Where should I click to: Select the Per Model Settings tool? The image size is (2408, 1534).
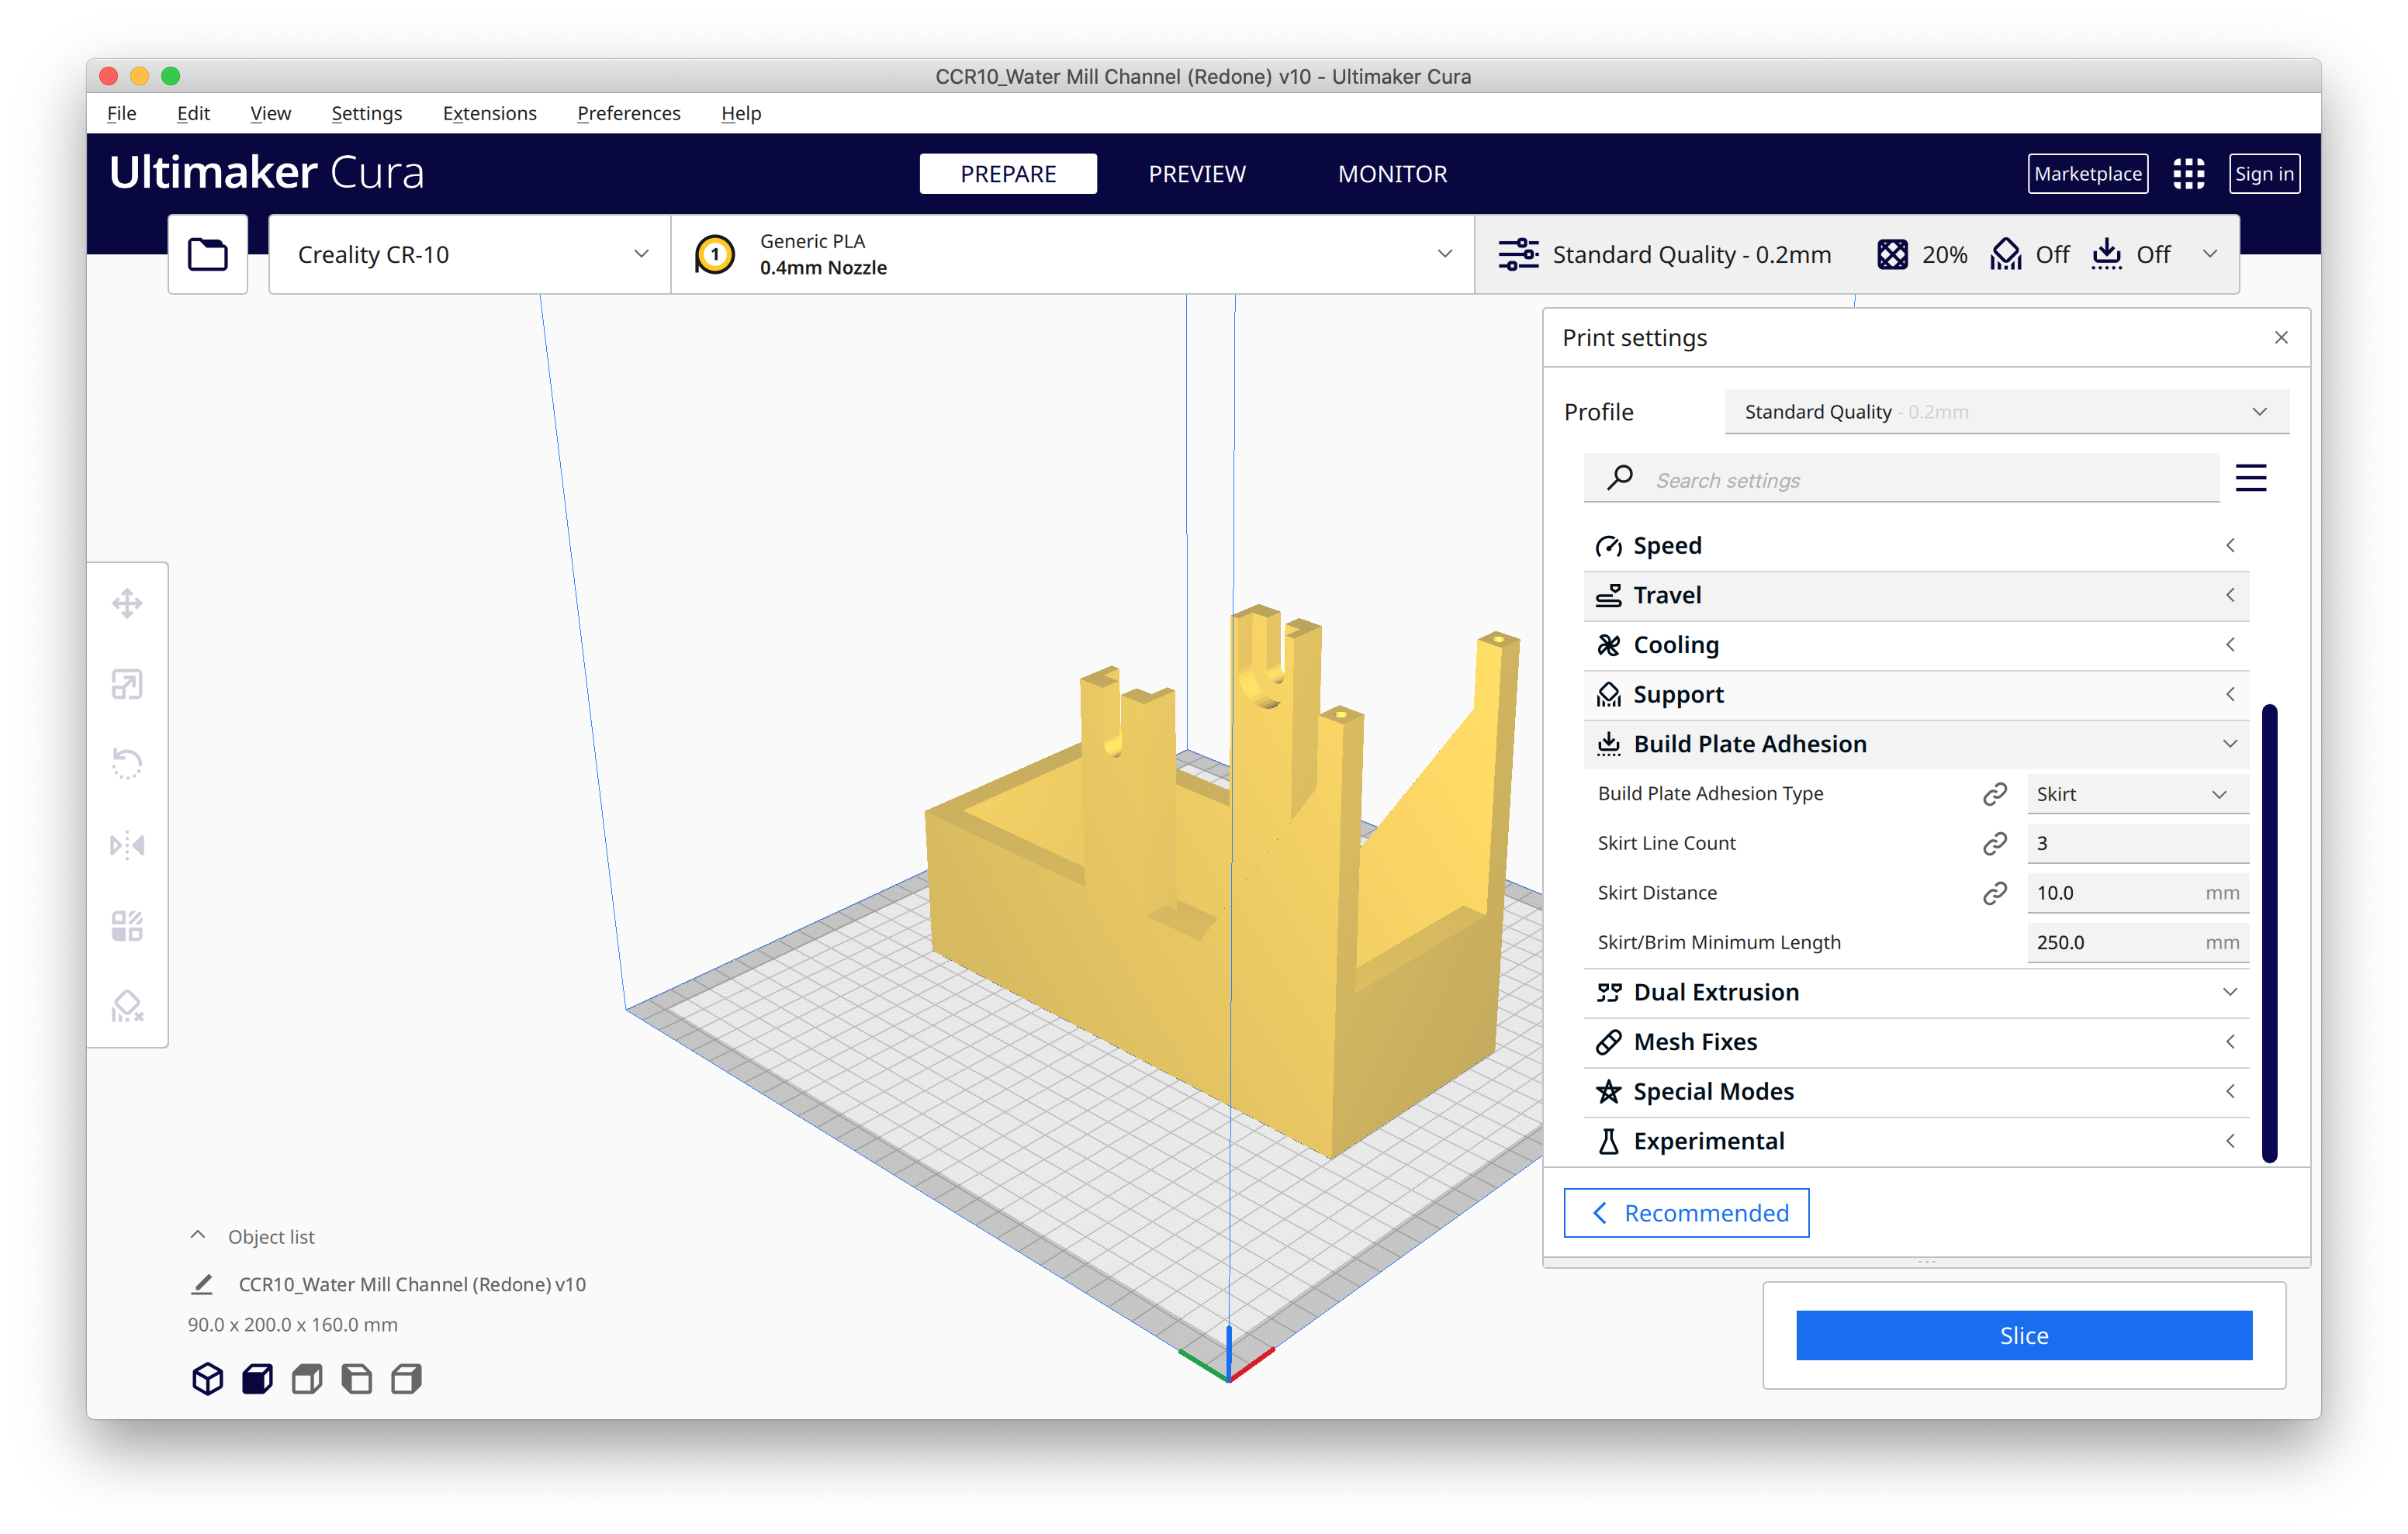127,925
